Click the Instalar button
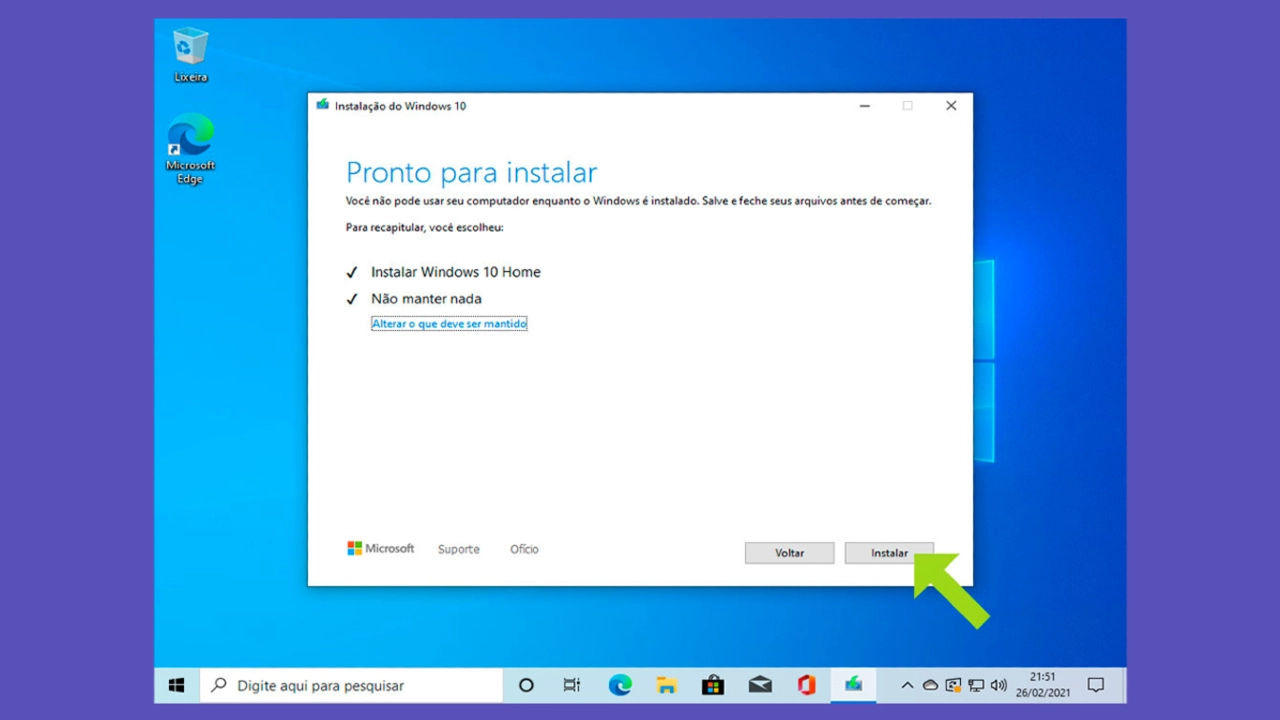 pyautogui.click(x=889, y=553)
